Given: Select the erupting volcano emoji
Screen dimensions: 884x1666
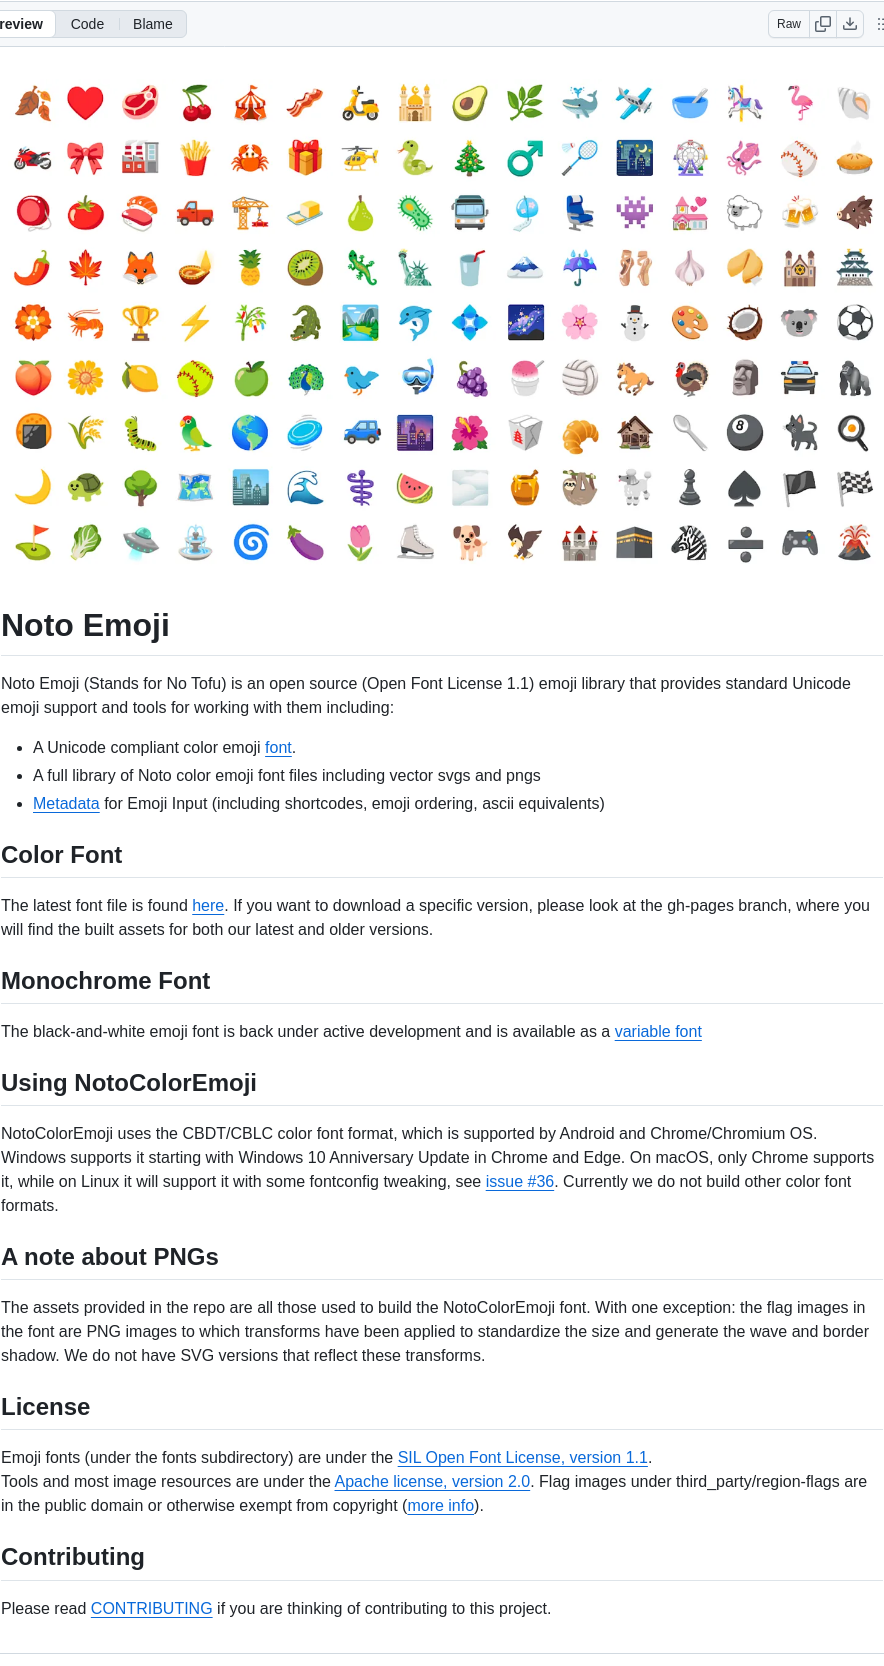Looking at the screenshot, I should (855, 543).
